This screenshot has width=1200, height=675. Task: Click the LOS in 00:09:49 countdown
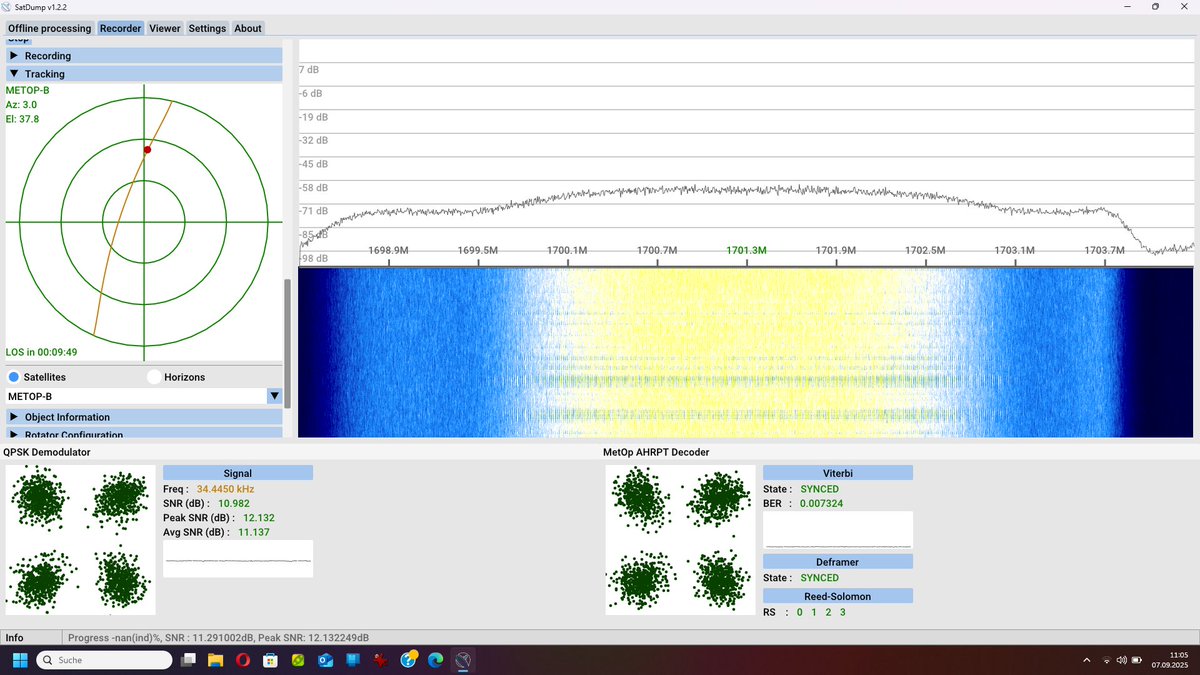click(x=41, y=352)
